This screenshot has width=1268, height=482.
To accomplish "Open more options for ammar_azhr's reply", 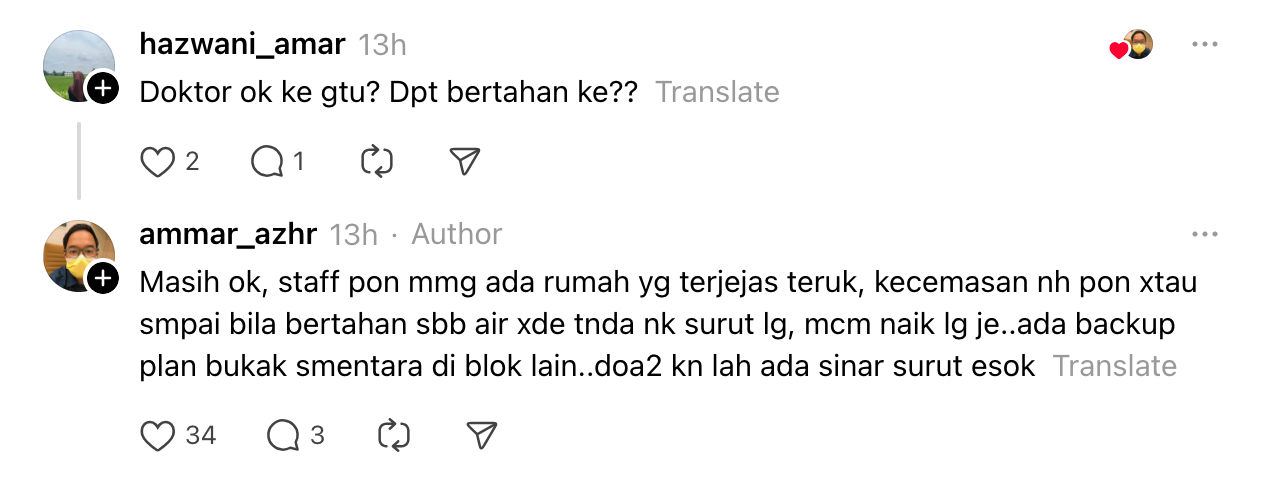I will point(1205,234).
